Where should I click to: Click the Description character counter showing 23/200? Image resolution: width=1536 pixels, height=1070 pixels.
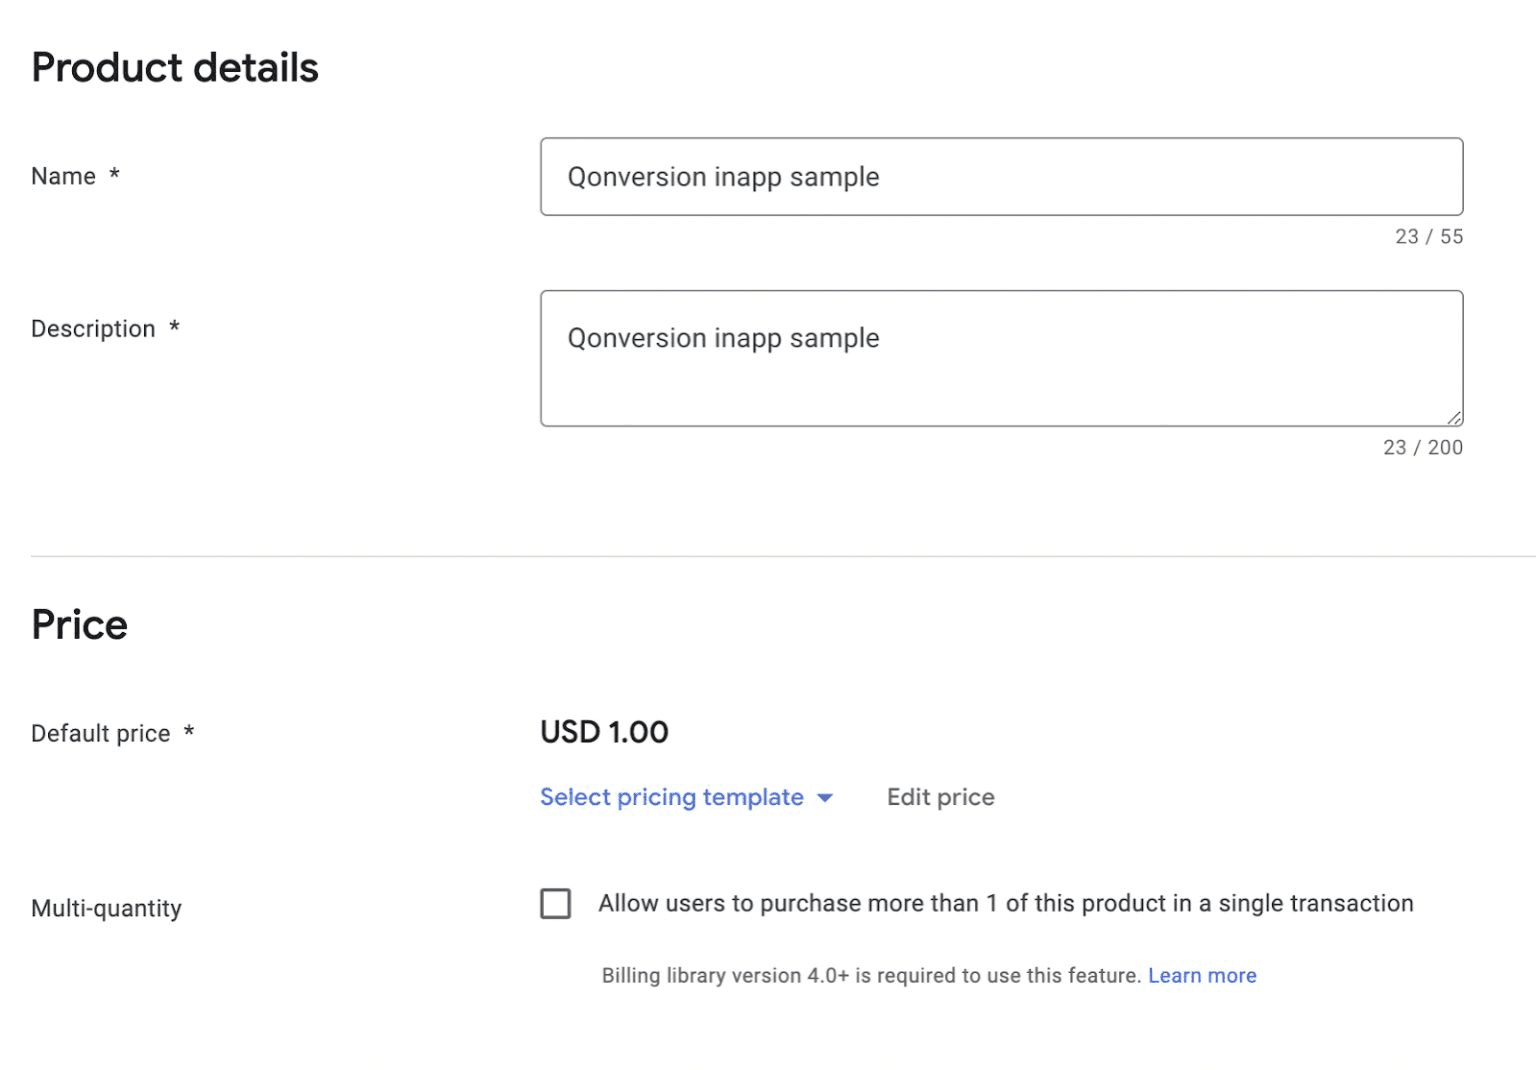(1423, 447)
